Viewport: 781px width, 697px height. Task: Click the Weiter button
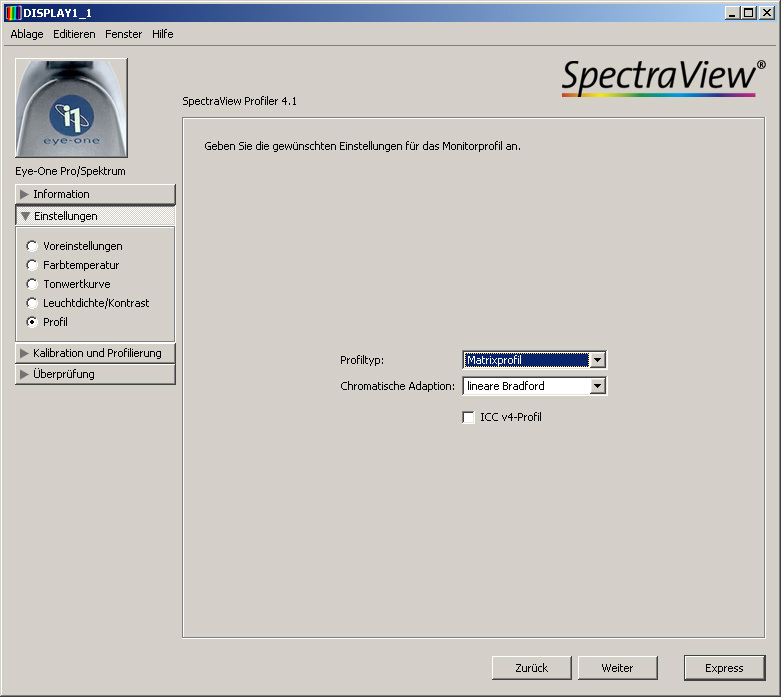point(617,668)
